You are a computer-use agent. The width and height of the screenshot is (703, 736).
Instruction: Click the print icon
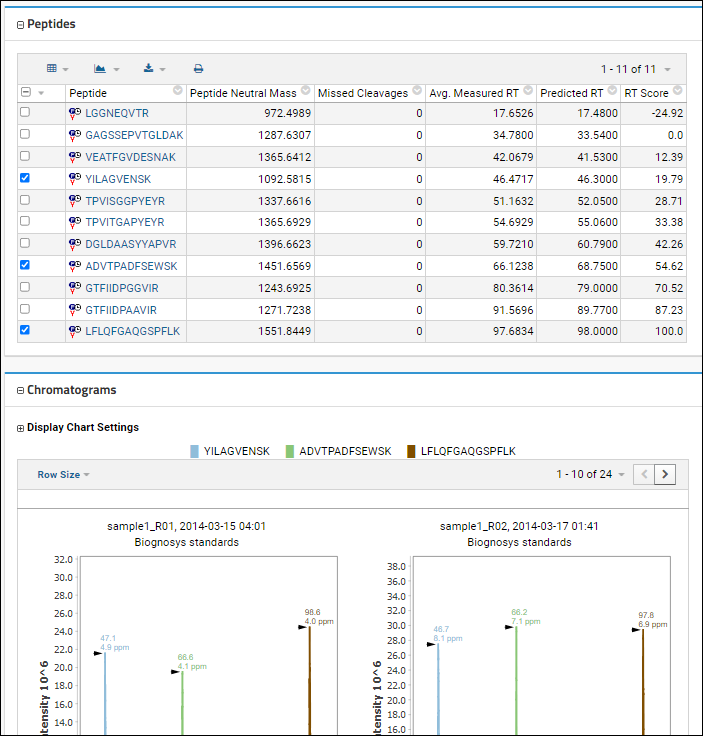199,69
